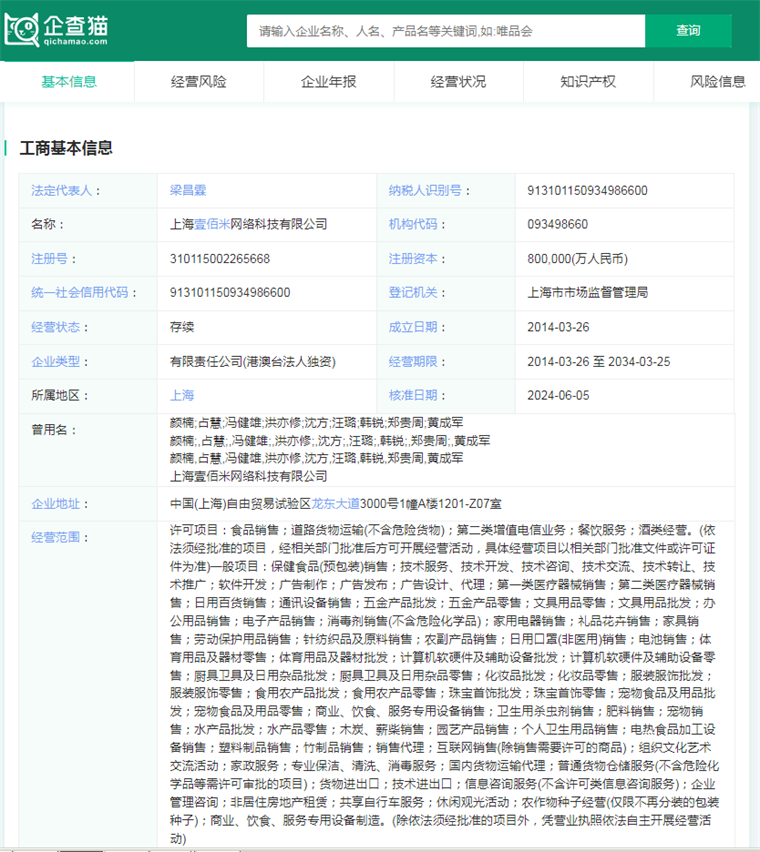Focus the company name search field
Image resolution: width=760 pixels, height=852 pixels.
[445, 31]
